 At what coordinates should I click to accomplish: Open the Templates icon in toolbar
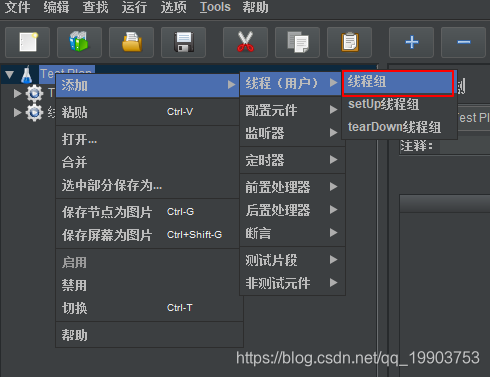tap(79, 42)
